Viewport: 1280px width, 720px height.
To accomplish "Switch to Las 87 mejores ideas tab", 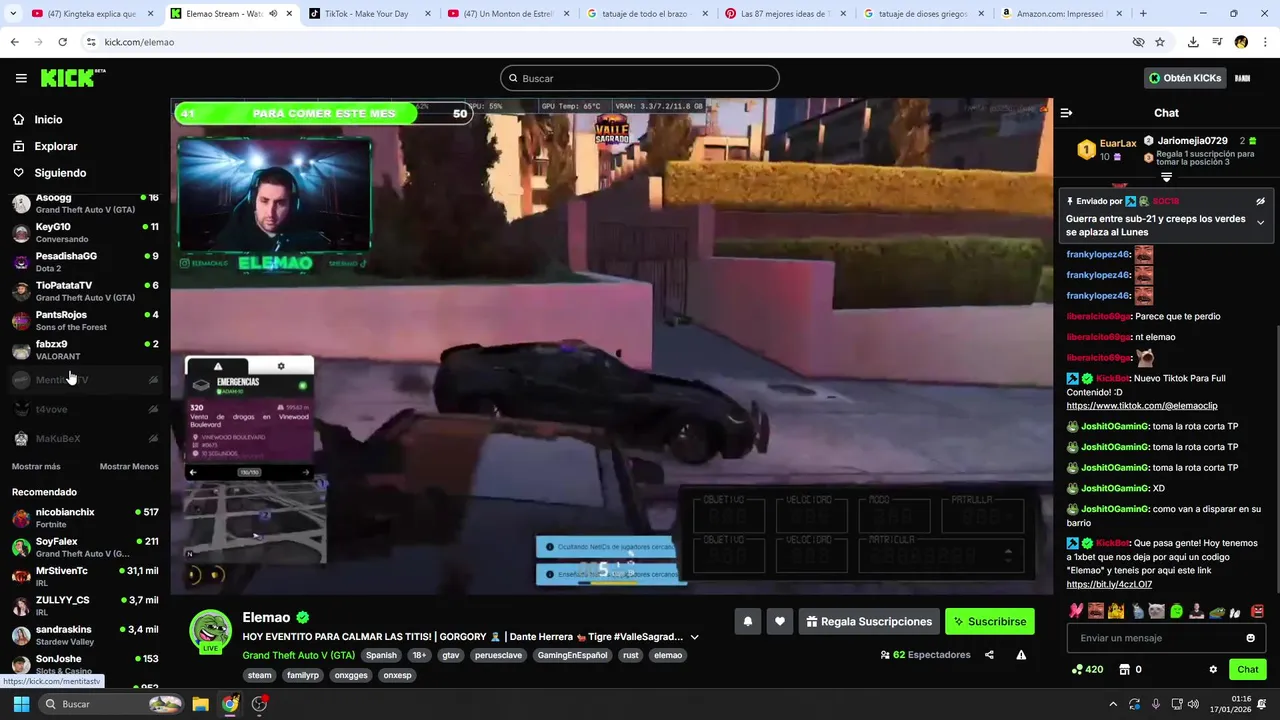I will pyautogui.click(x=783, y=14).
